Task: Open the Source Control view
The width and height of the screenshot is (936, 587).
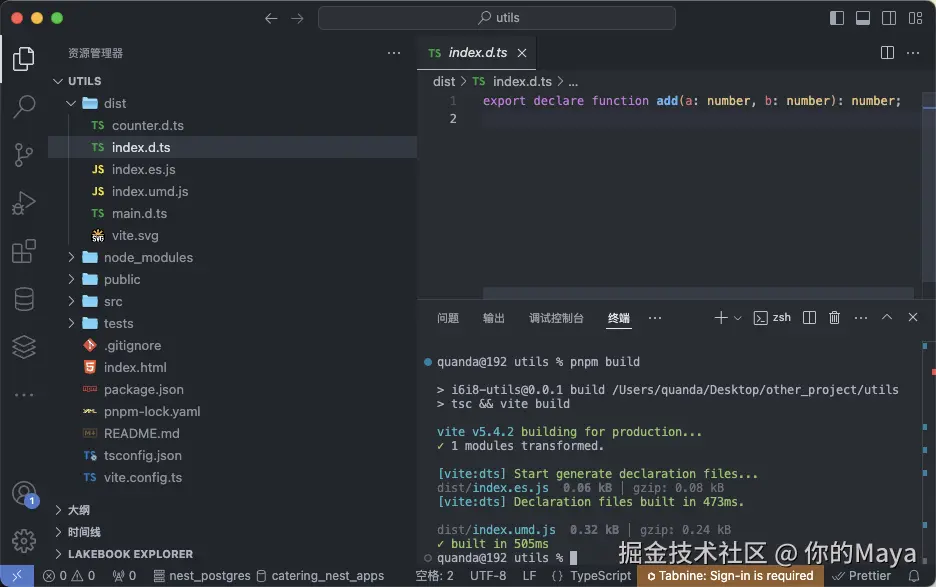Action: click(24, 154)
